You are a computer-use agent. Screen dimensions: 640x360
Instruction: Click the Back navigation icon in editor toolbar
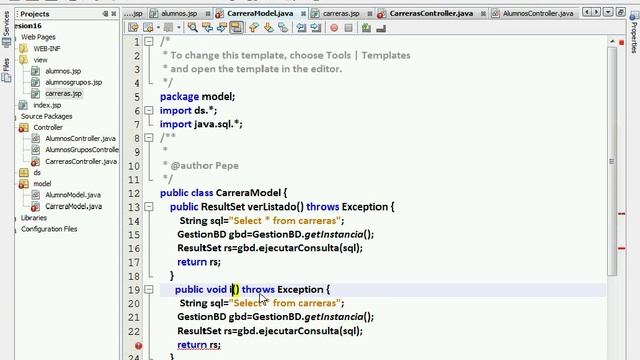click(x=148, y=28)
